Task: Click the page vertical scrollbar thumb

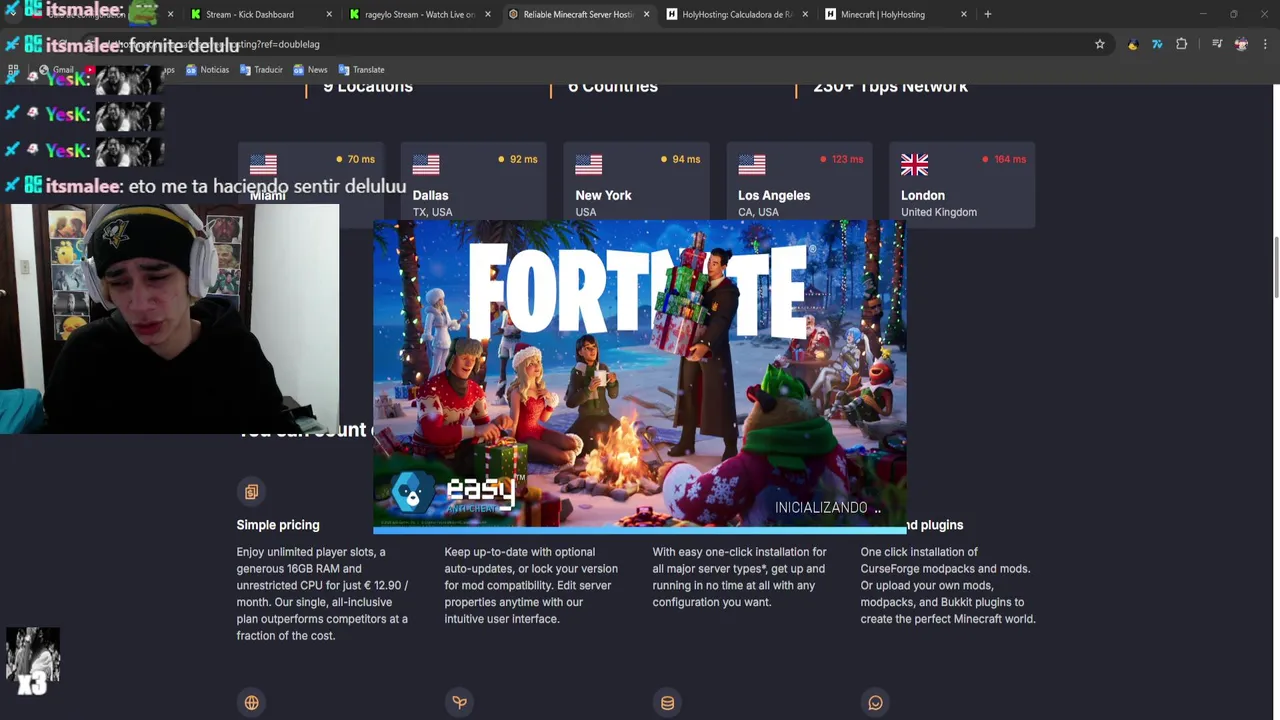Action: click(1276, 266)
